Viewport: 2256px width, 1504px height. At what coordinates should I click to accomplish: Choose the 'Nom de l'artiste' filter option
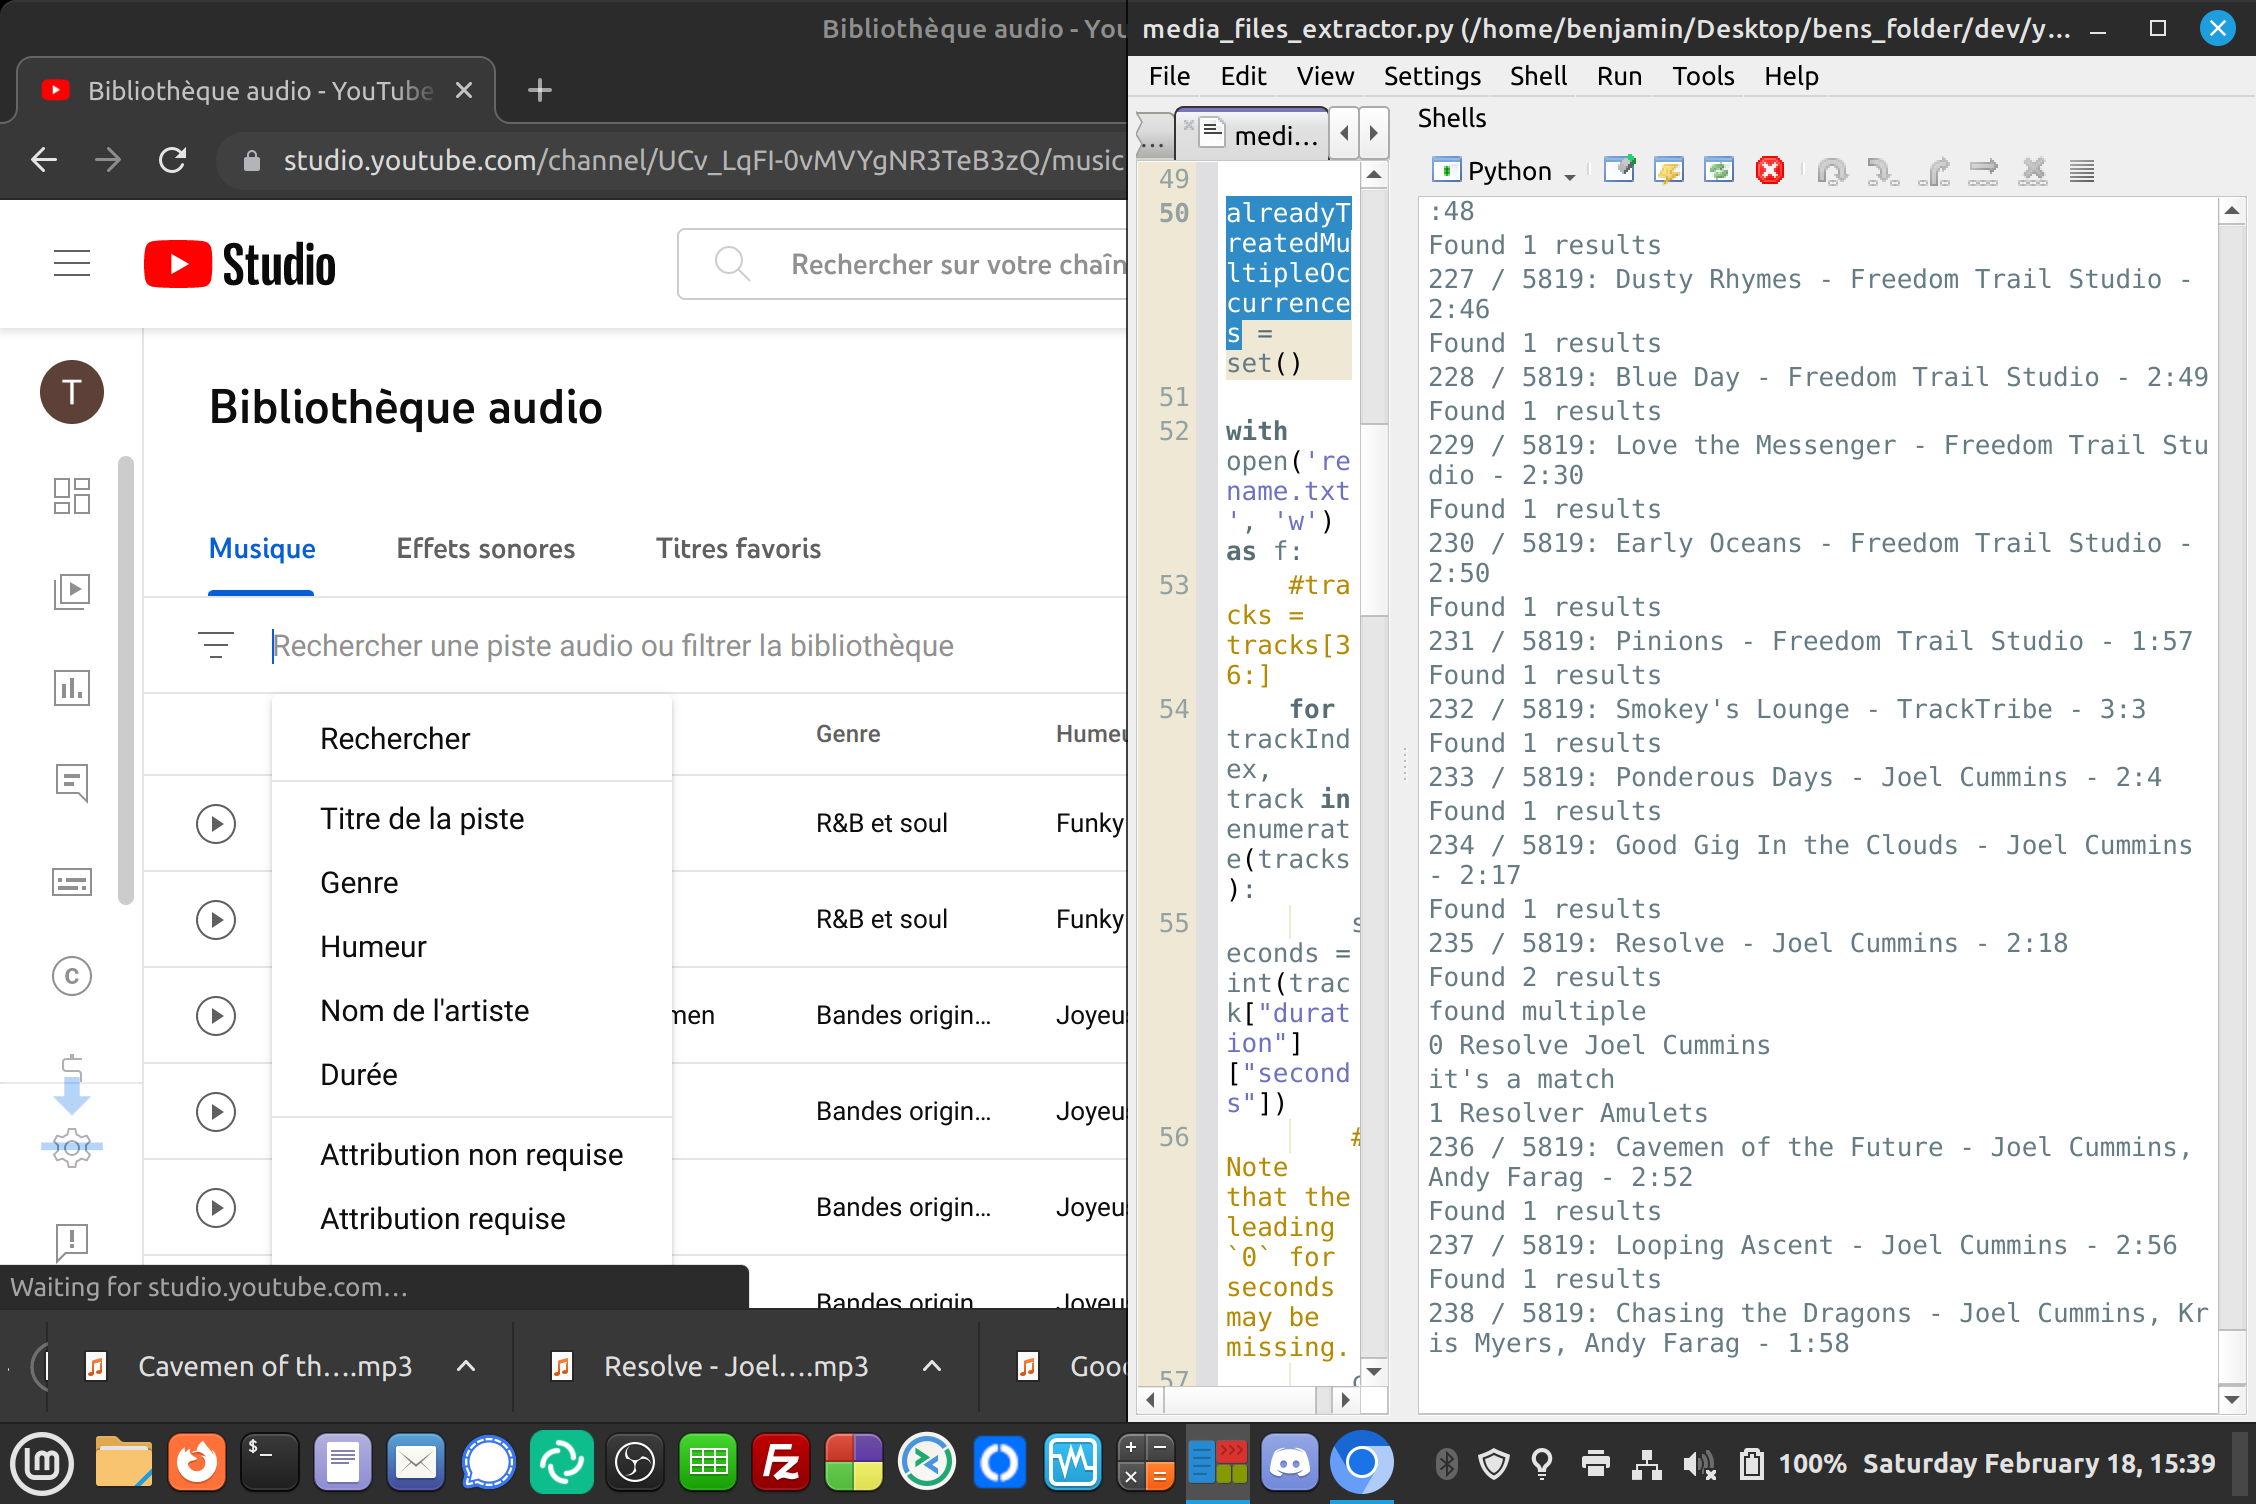tap(424, 1011)
